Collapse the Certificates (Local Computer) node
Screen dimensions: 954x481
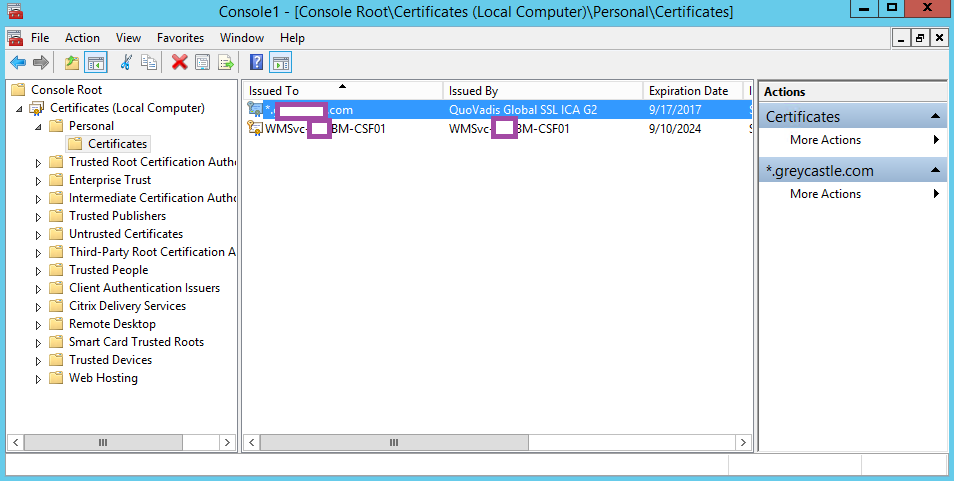tap(20, 109)
